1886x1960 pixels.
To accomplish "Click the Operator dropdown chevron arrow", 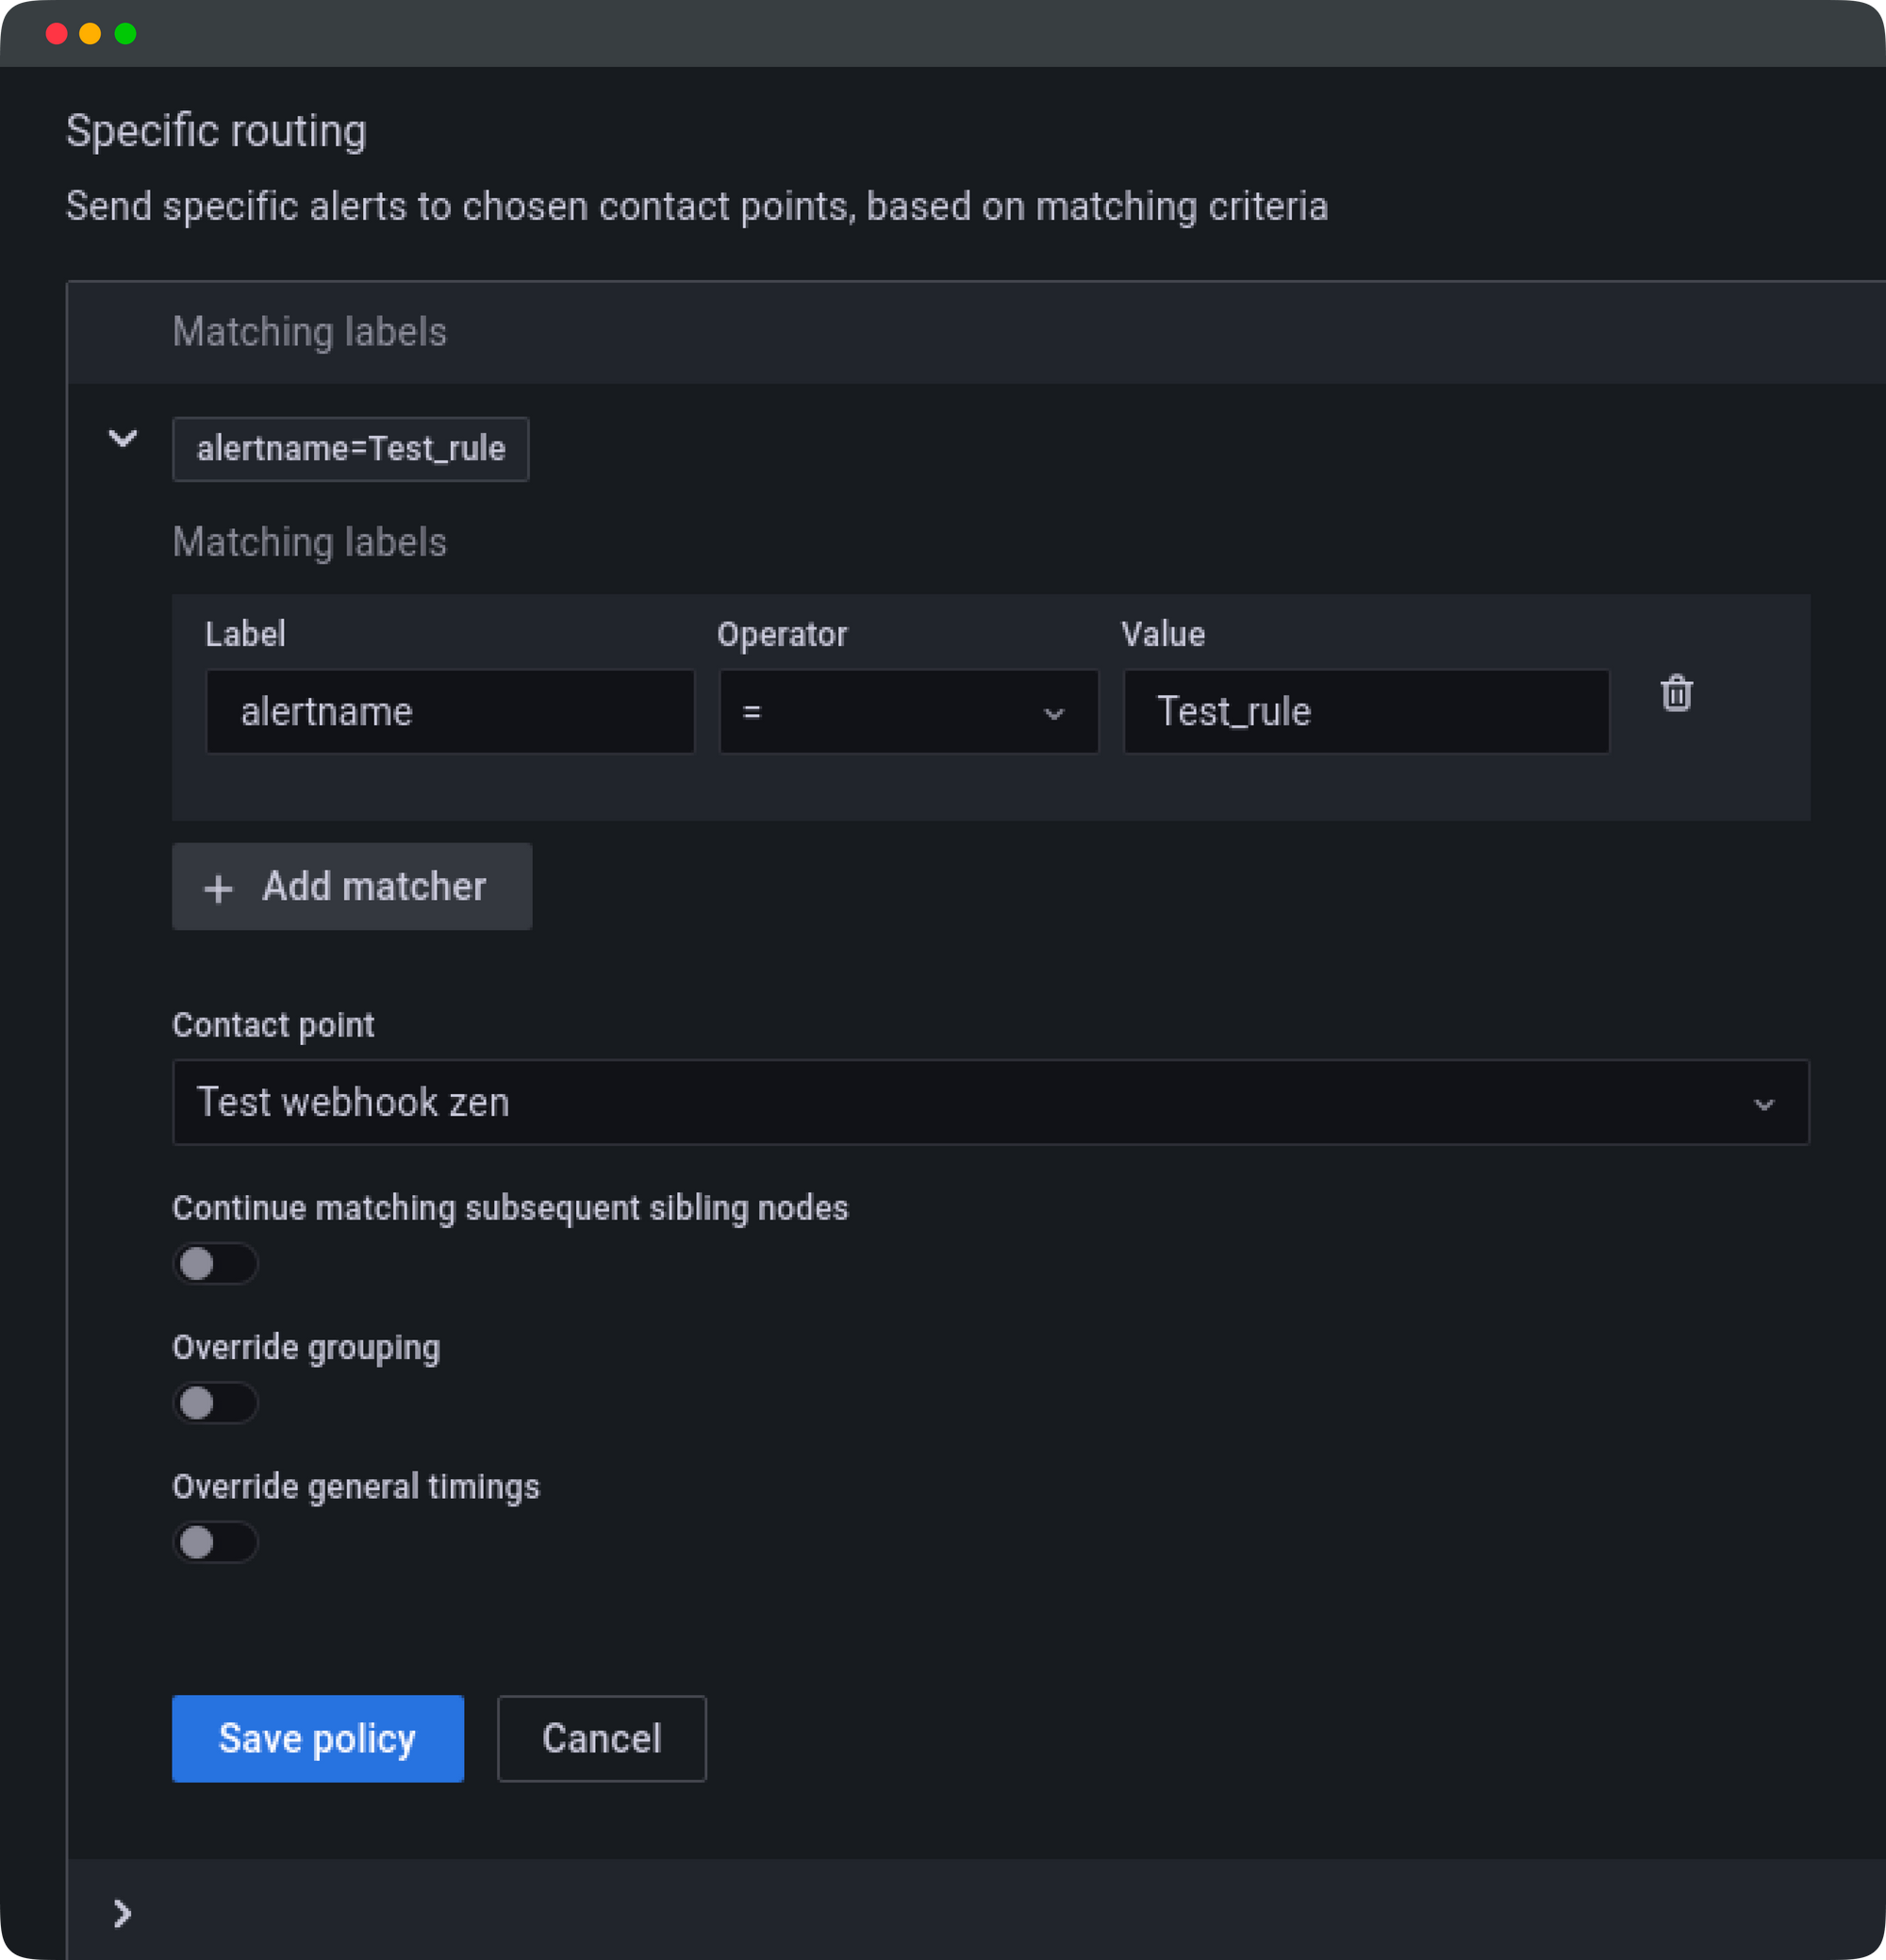I will [1053, 714].
